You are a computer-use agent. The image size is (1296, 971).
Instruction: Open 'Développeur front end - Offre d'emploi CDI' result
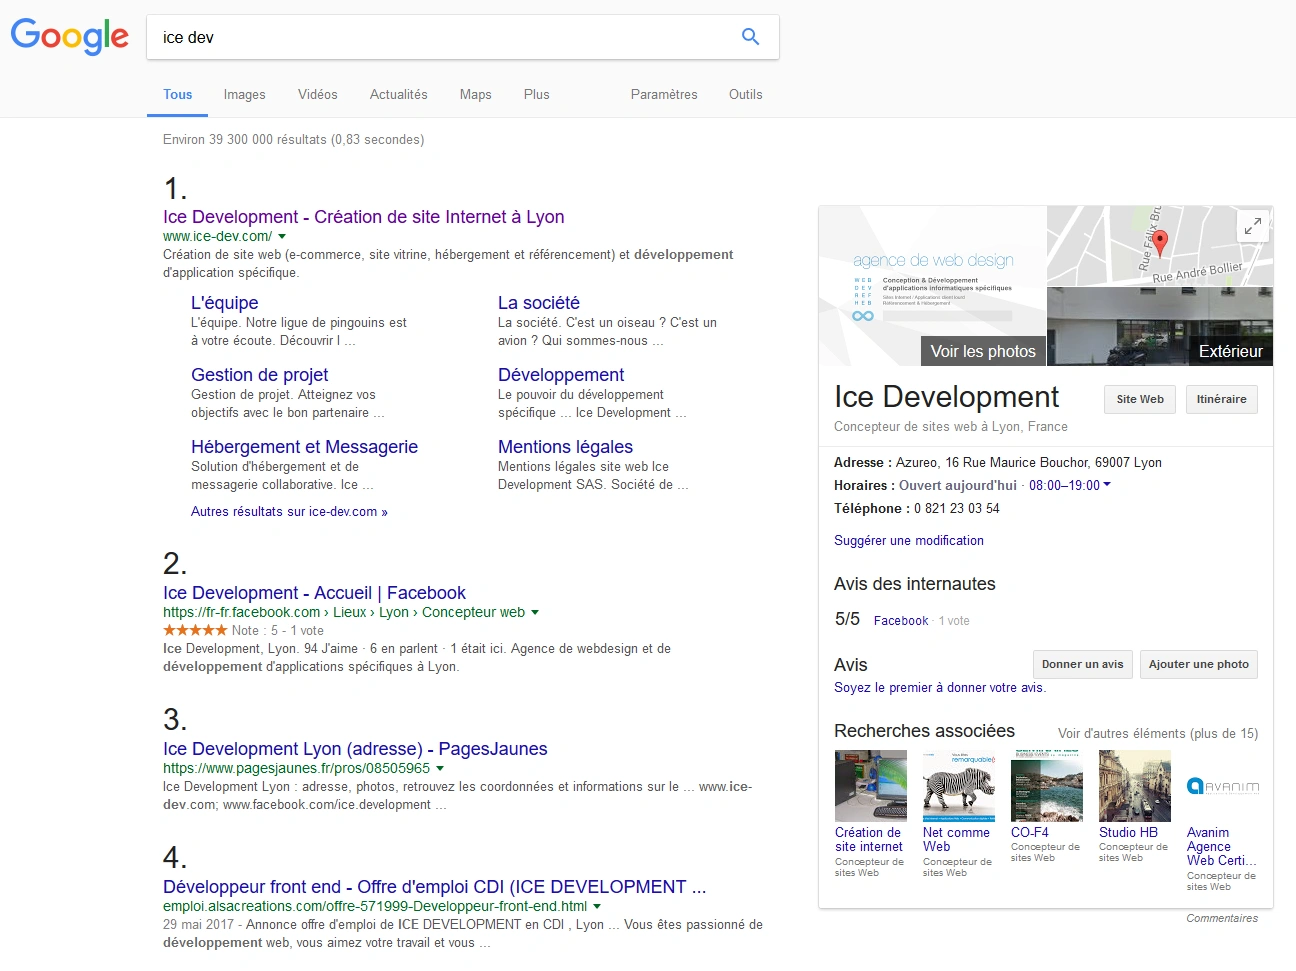point(435,887)
